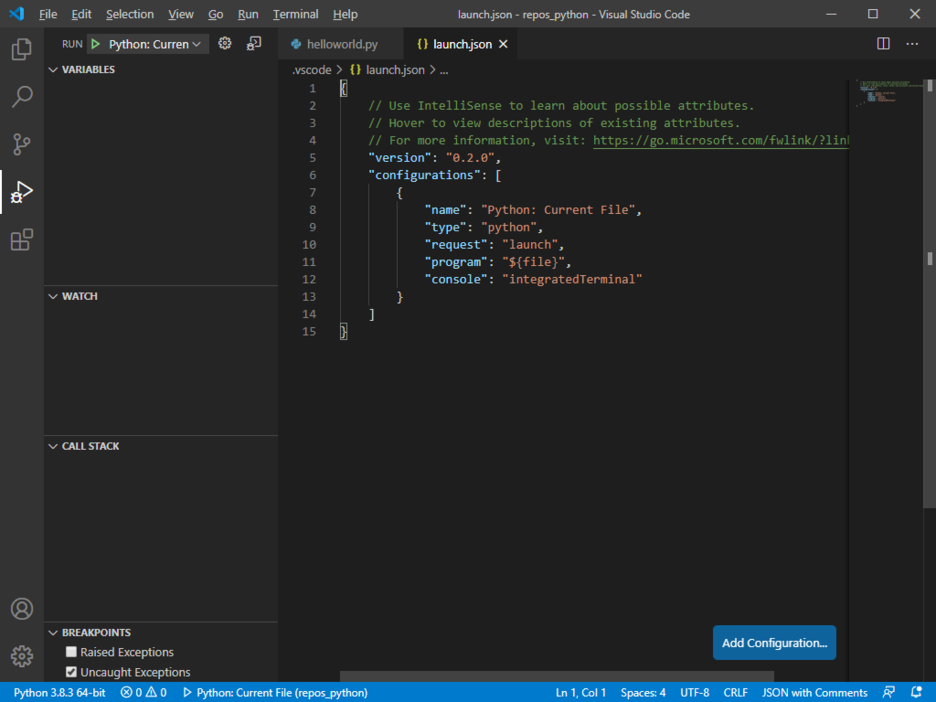Start debugging with the green play button
The image size is (936, 702).
pyautogui.click(x=96, y=44)
